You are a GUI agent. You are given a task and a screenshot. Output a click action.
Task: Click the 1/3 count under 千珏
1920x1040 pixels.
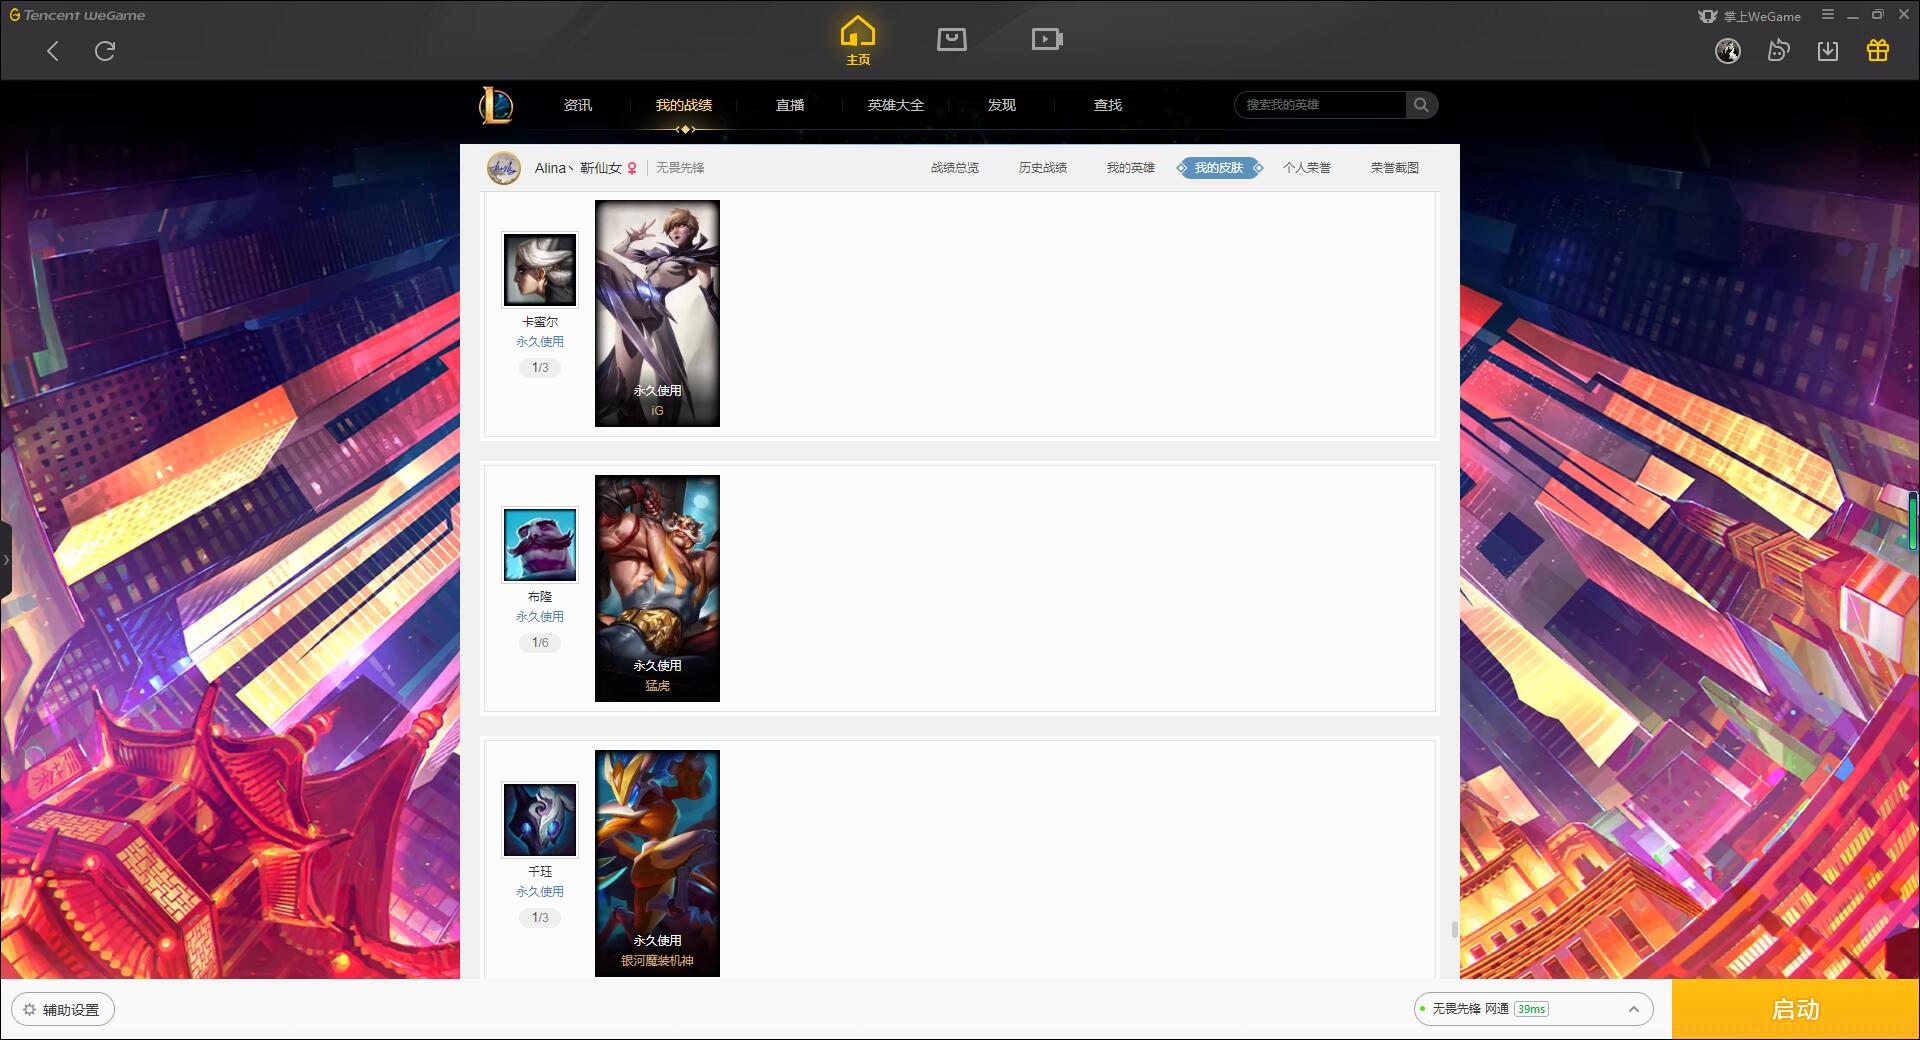tap(540, 918)
